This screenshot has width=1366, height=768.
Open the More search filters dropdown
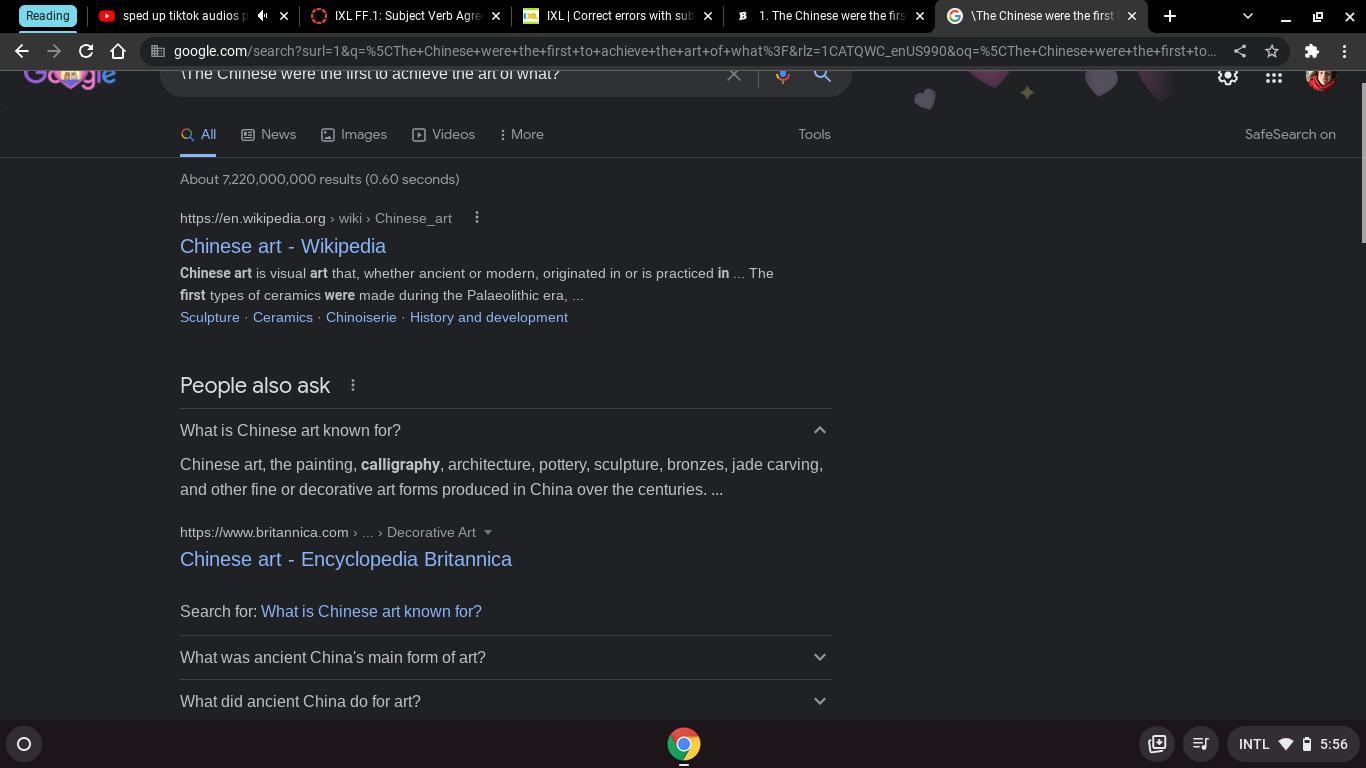click(521, 134)
